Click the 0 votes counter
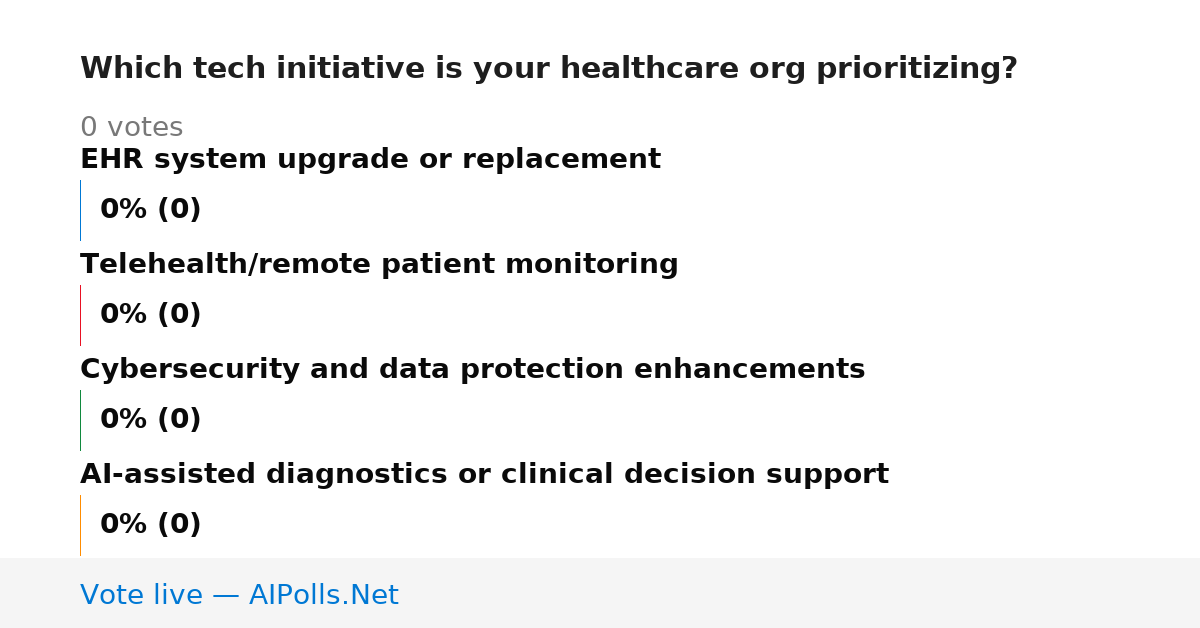1200x628 pixels. (x=131, y=128)
